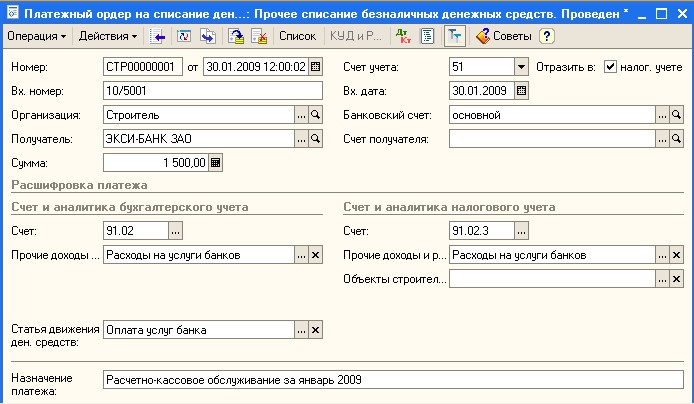This screenshot has width=694, height=404.
Task: Open help with the question mark icon
Action: [x=546, y=36]
